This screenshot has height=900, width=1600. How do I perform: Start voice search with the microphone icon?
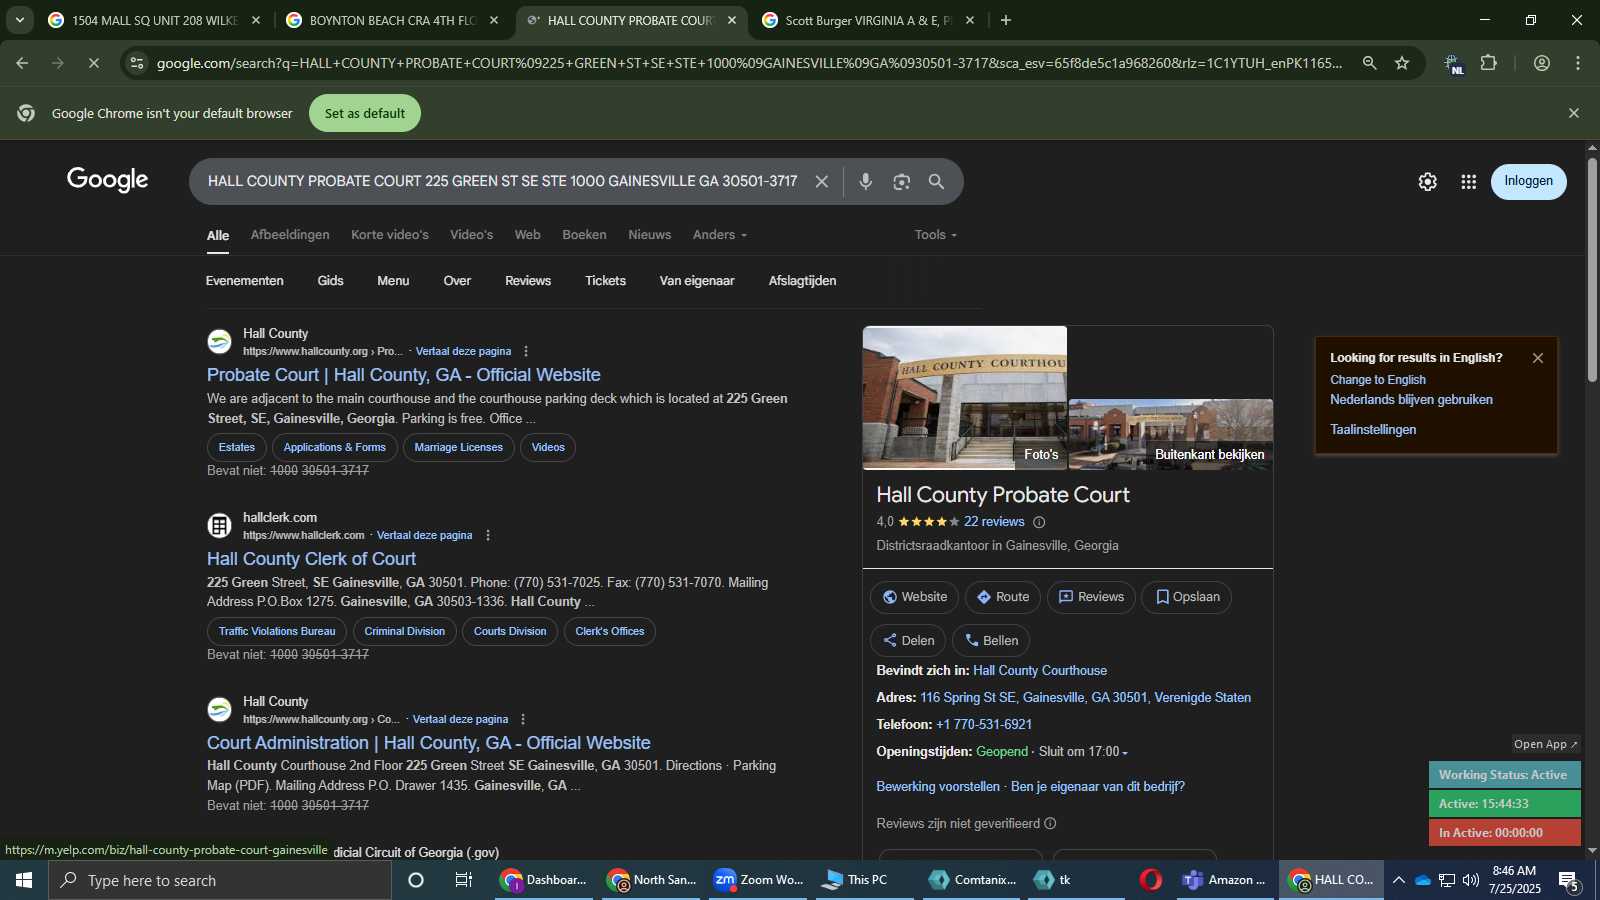coord(866,181)
